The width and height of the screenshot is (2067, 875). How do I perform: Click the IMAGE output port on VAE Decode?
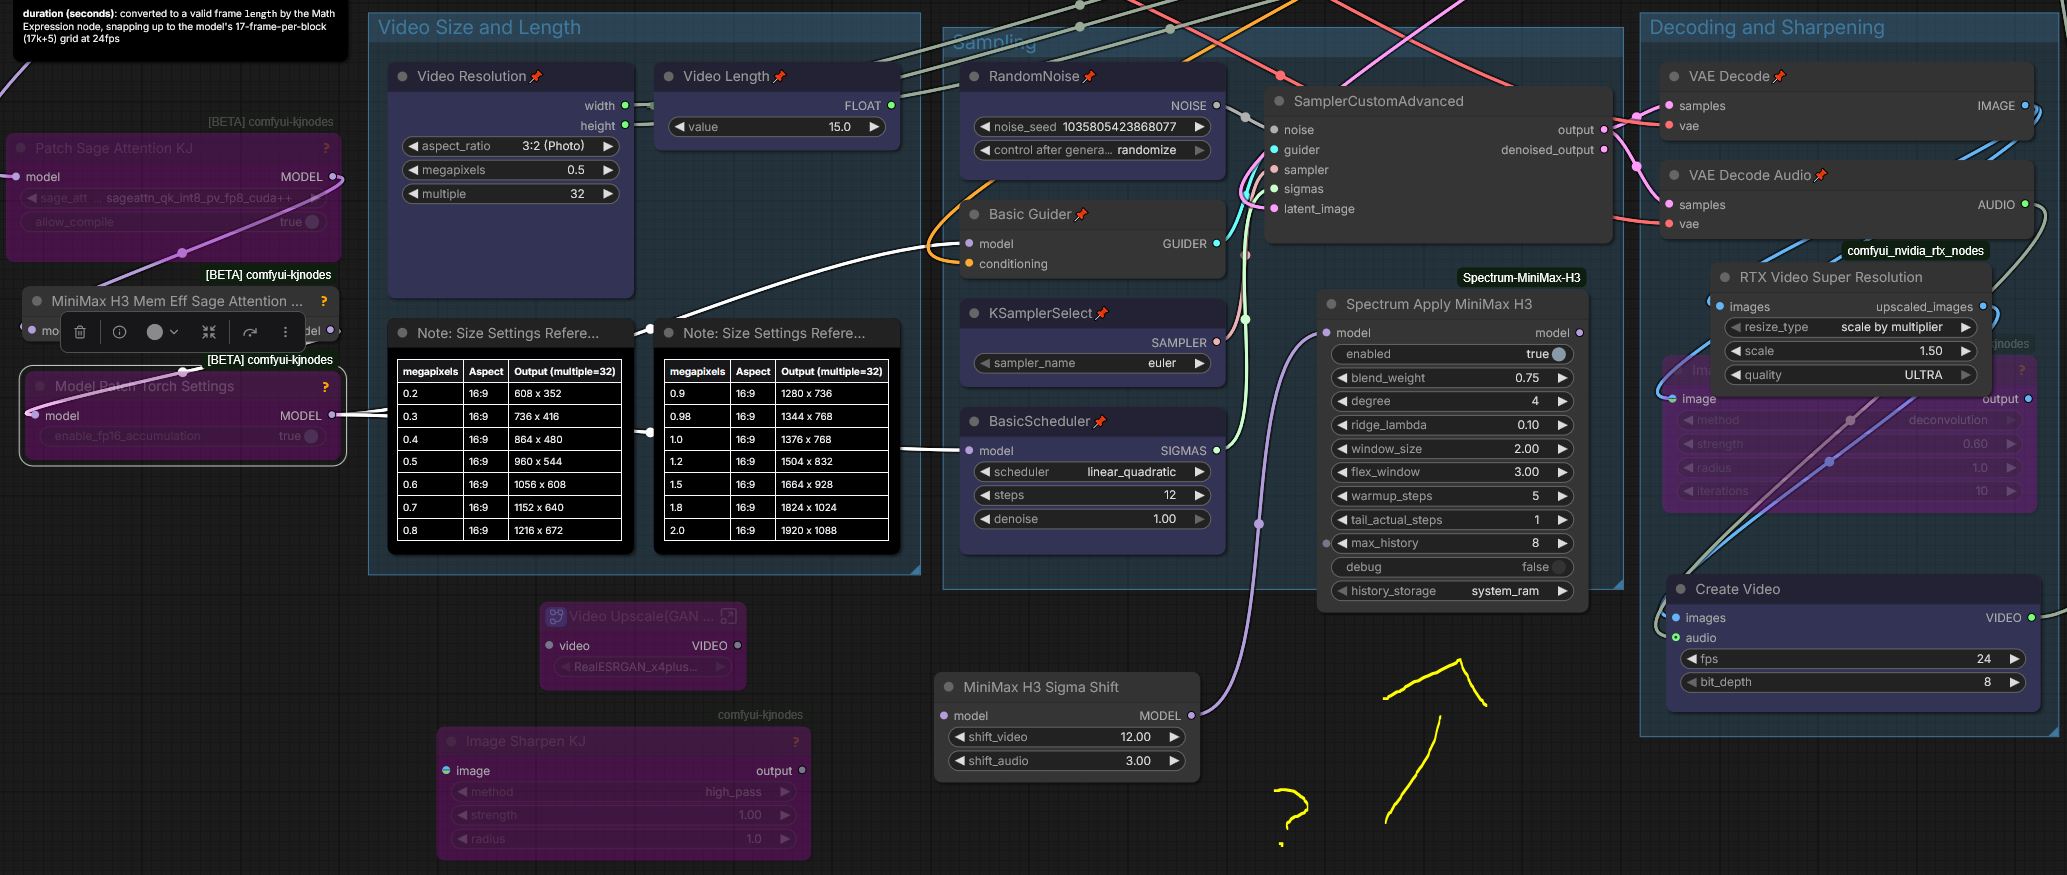tap(2025, 105)
